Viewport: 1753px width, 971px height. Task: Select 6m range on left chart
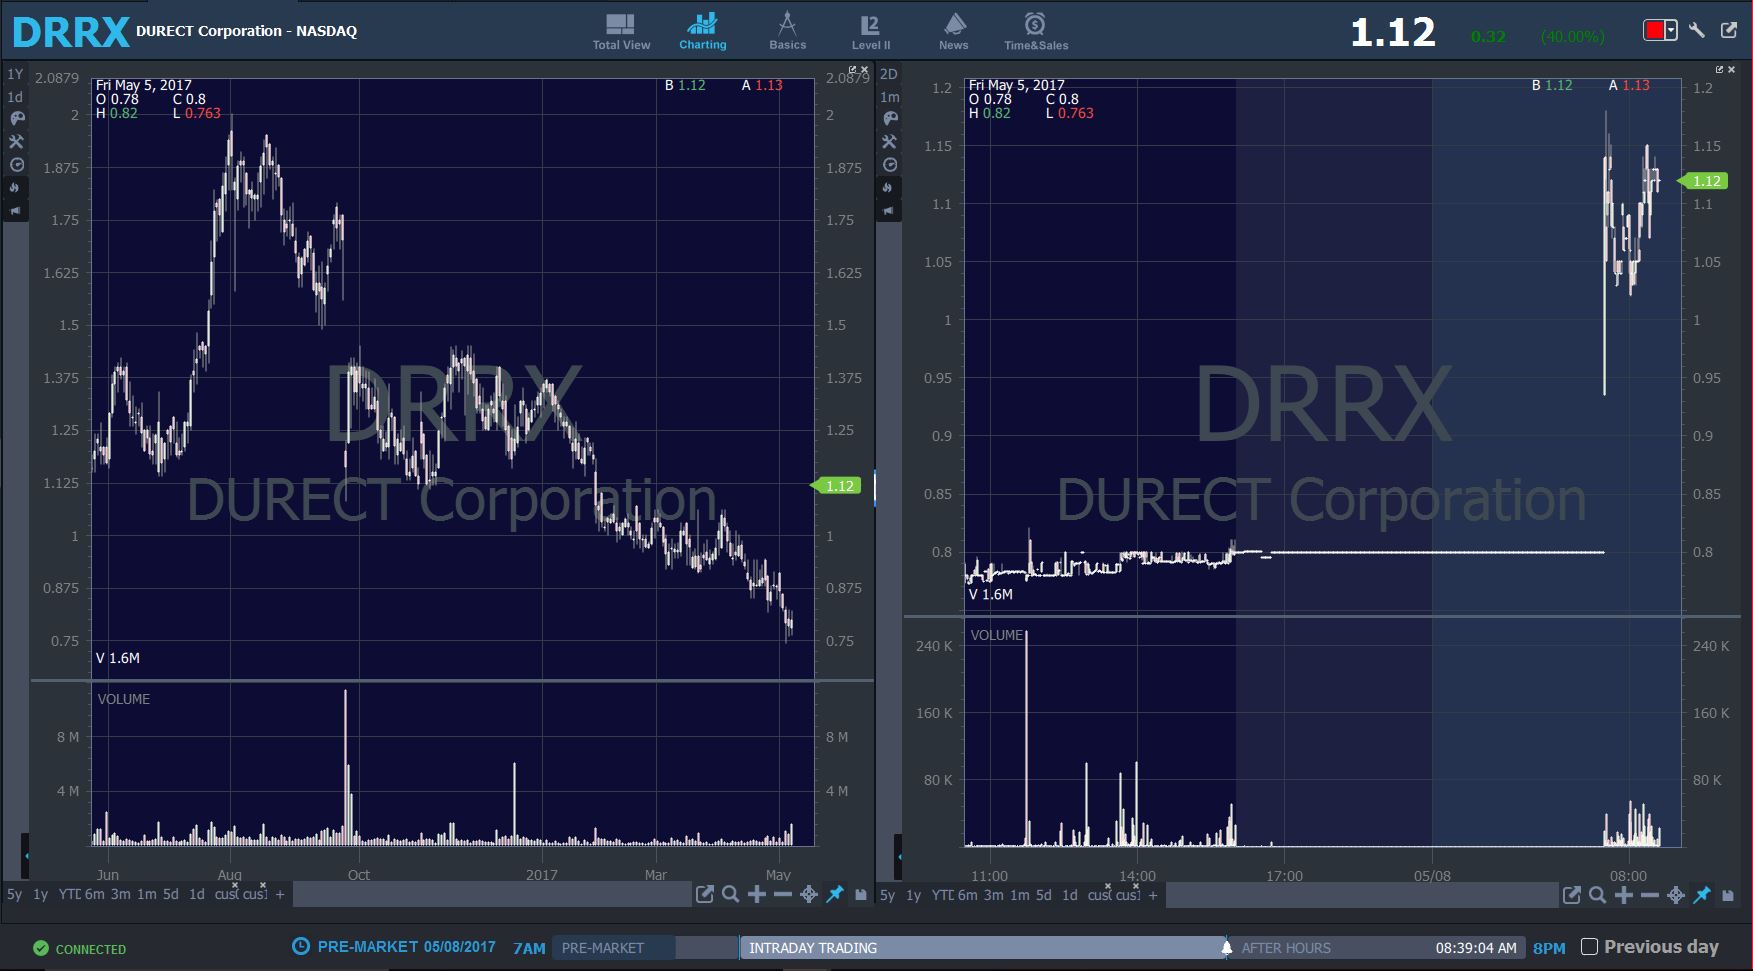[x=94, y=895]
